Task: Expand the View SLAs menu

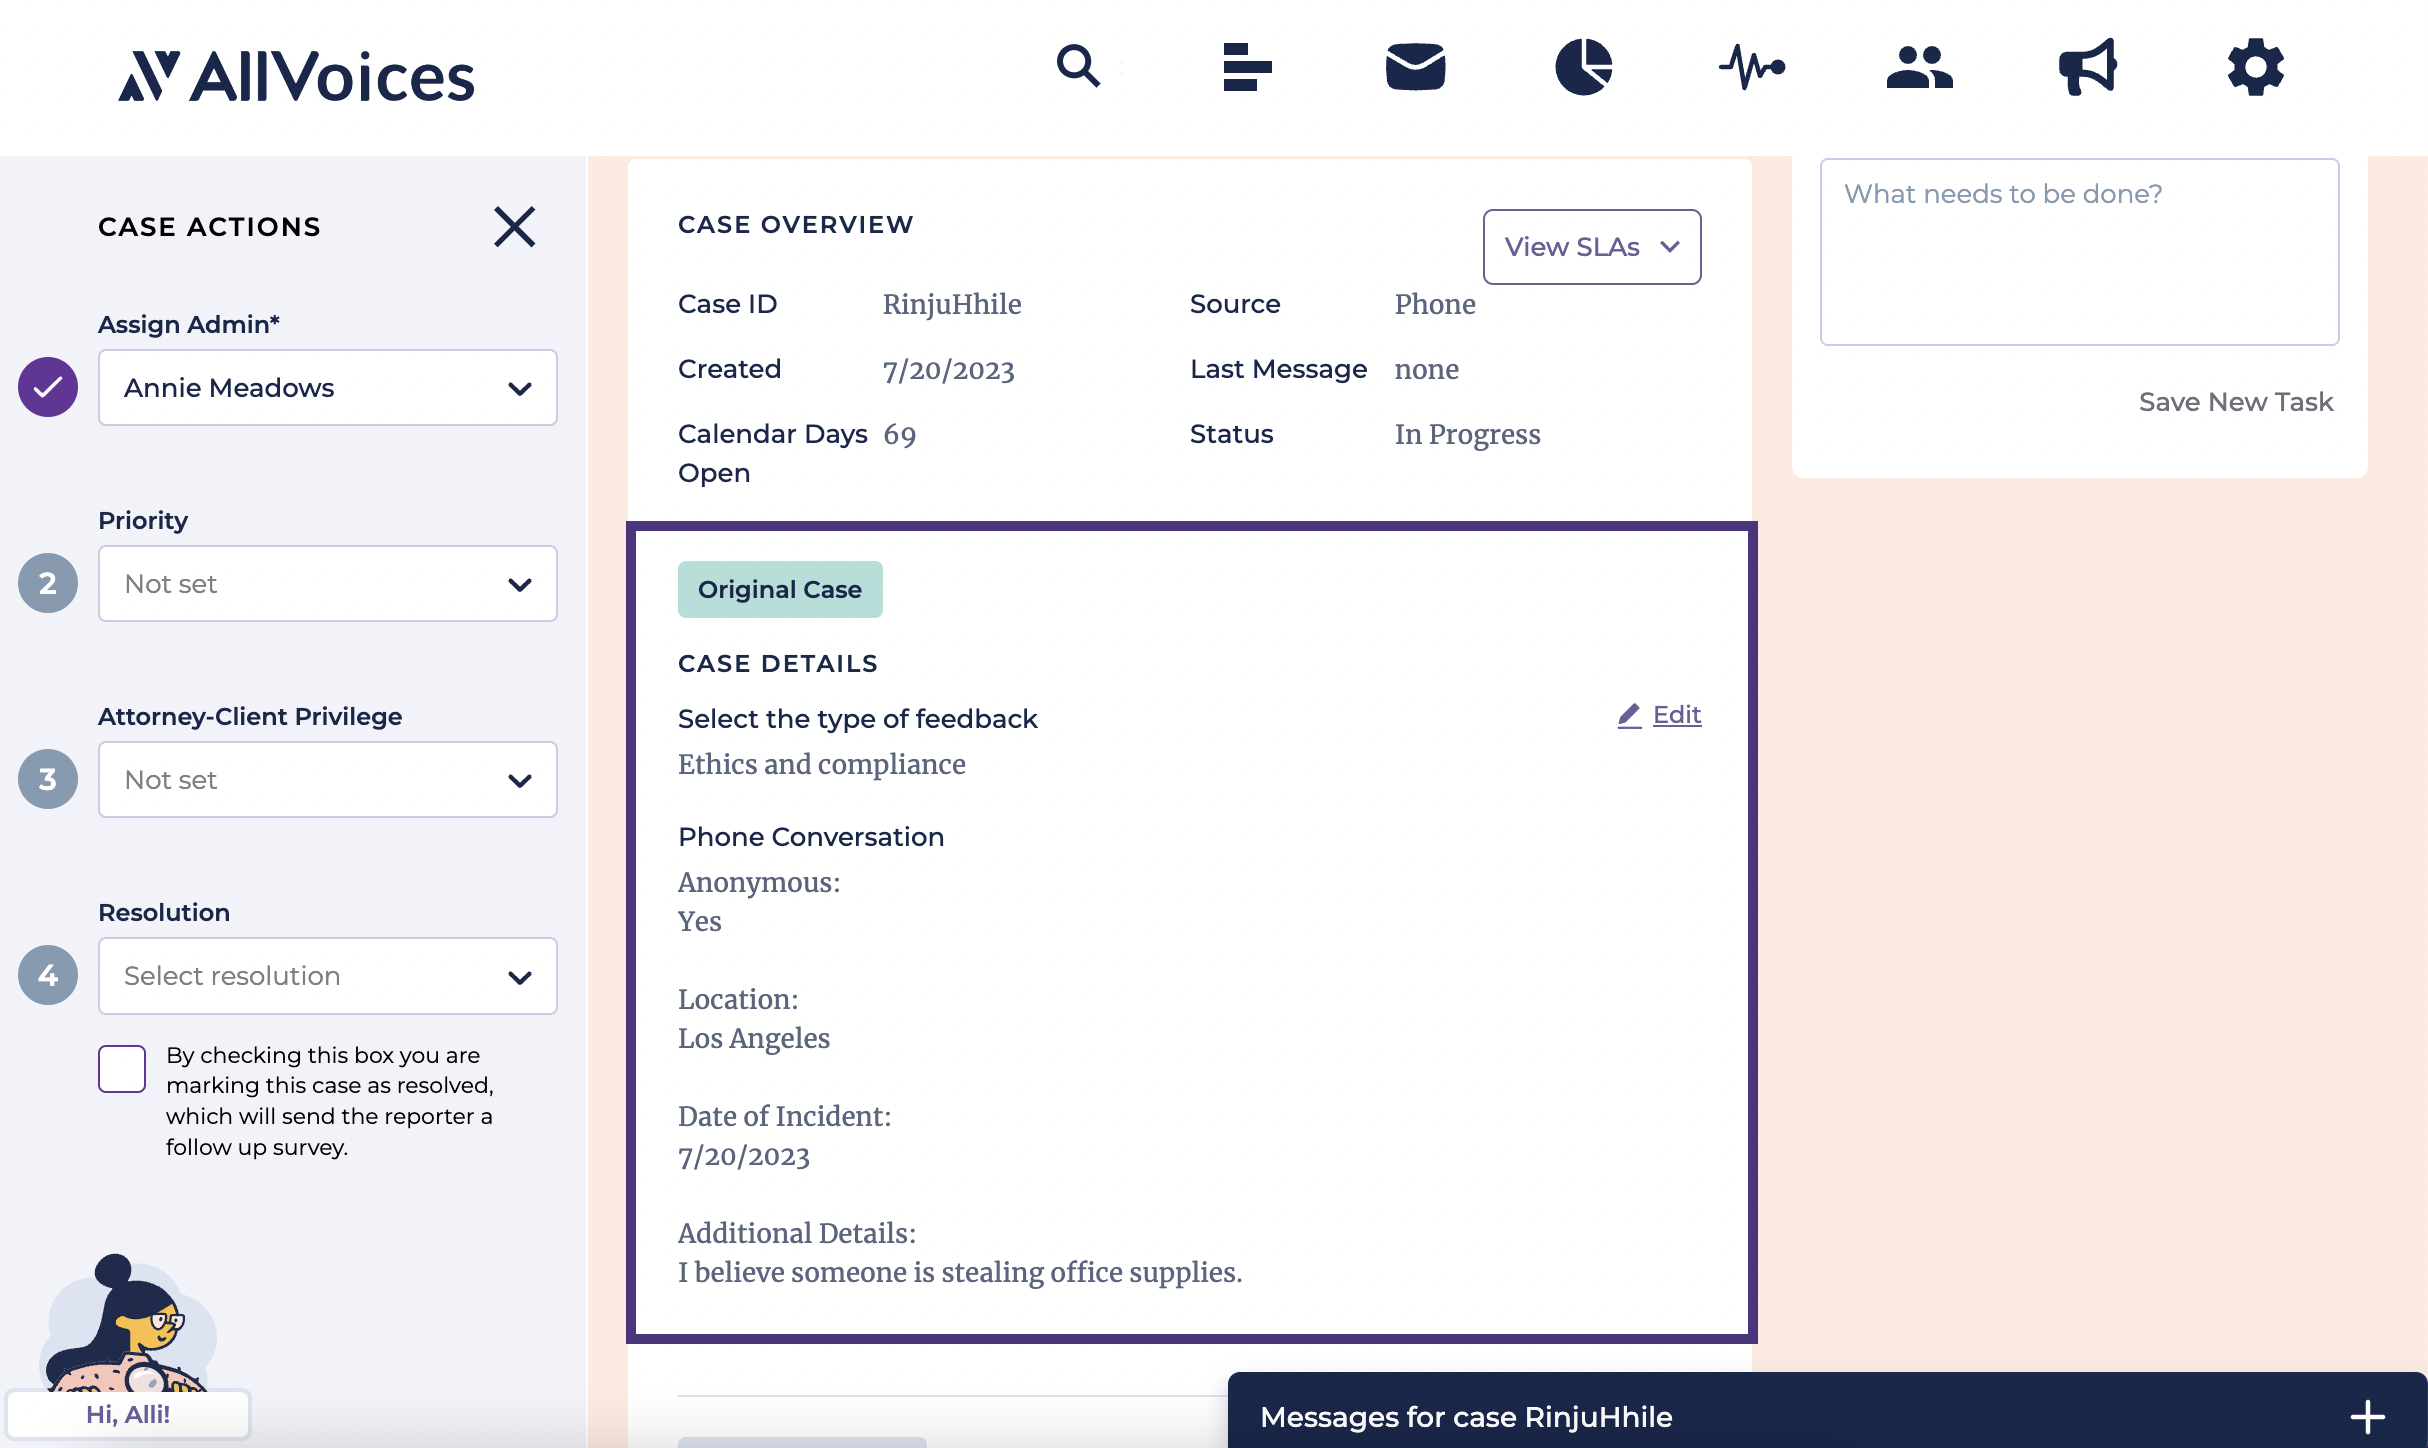Action: 1591,247
